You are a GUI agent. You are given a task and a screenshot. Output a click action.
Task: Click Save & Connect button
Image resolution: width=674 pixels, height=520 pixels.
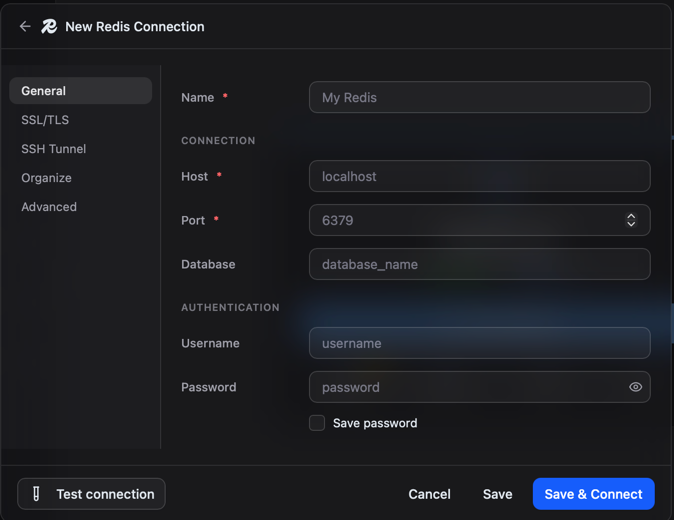point(594,494)
